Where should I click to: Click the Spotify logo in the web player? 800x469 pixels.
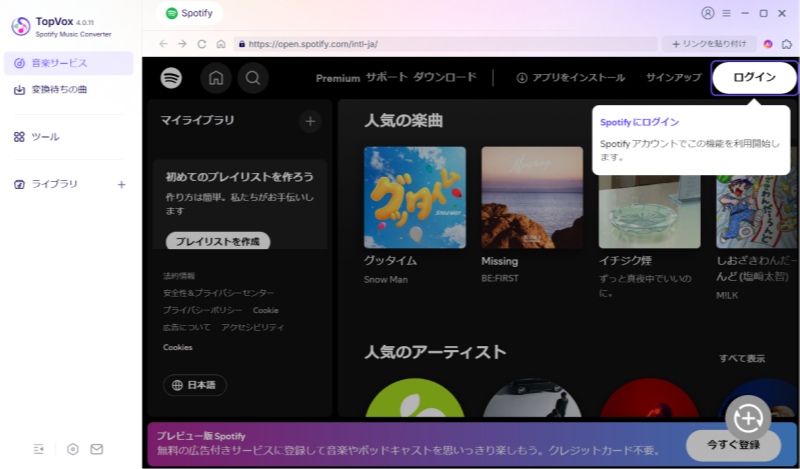tap(171, 78)
